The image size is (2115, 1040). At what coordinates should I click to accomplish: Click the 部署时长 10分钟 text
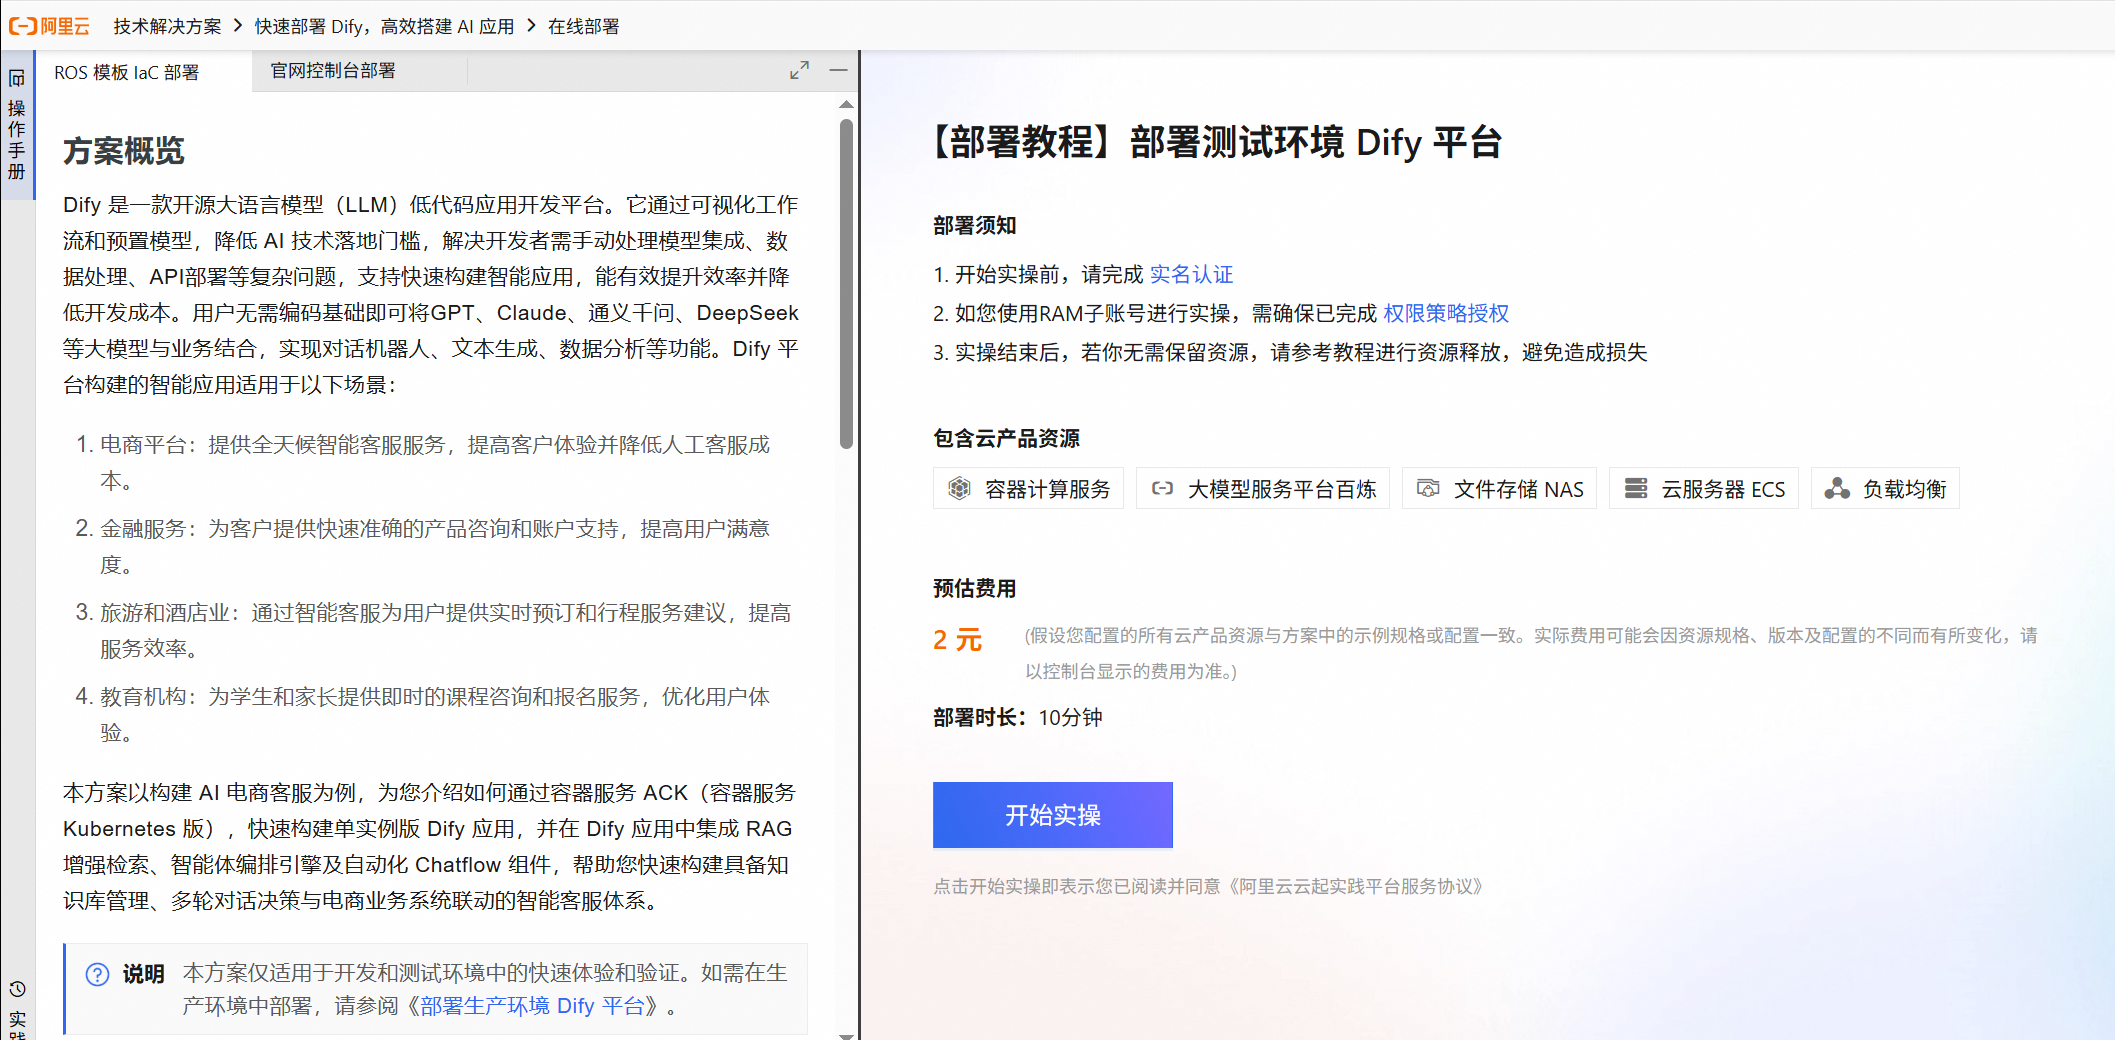coord(1018,717)
